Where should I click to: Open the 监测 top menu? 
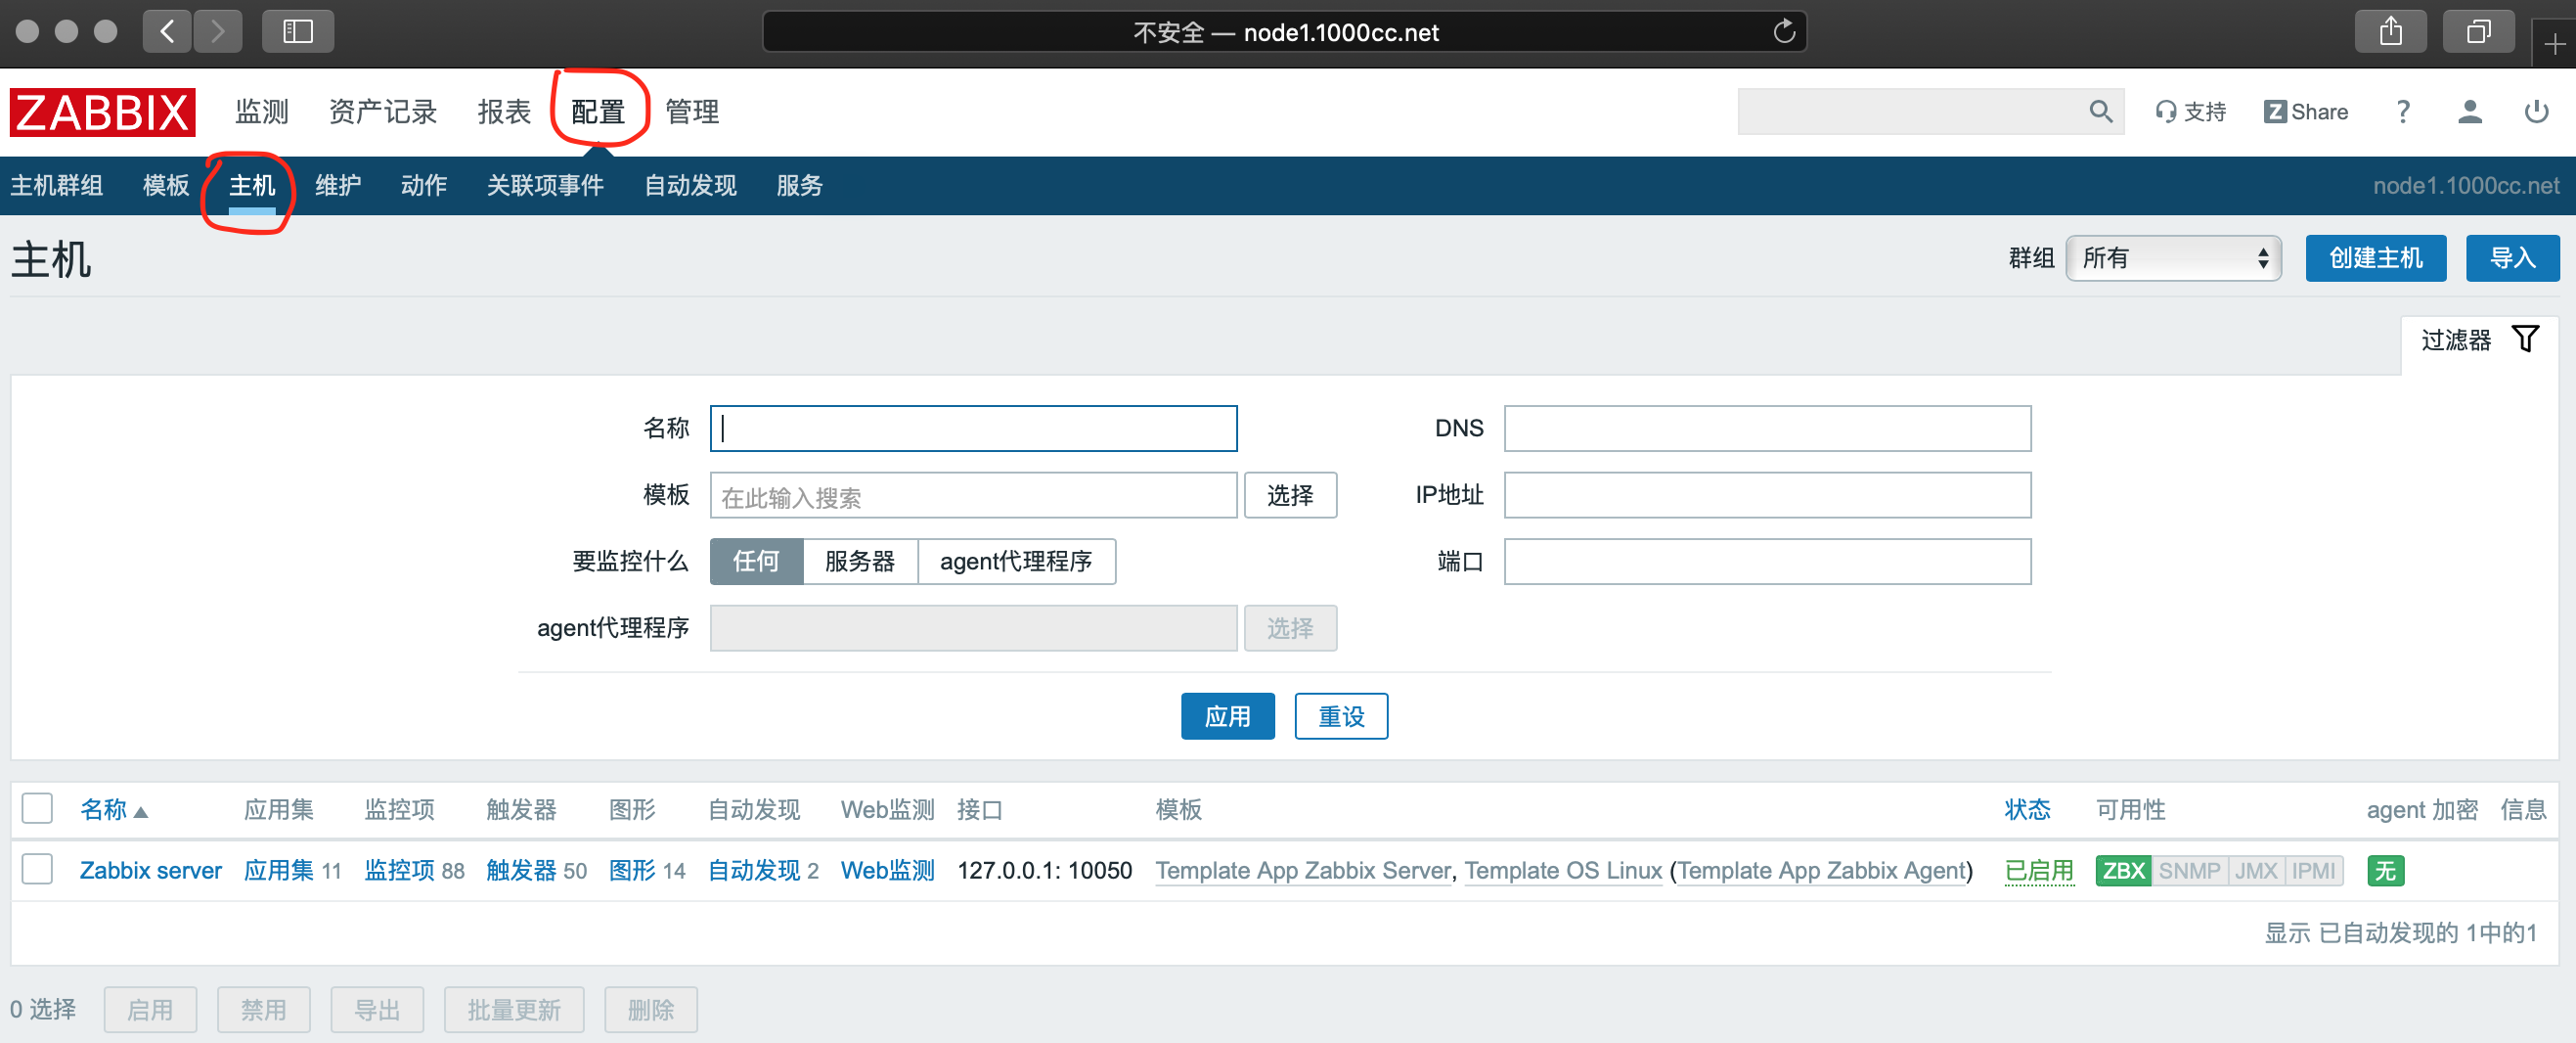pos(261,112)
